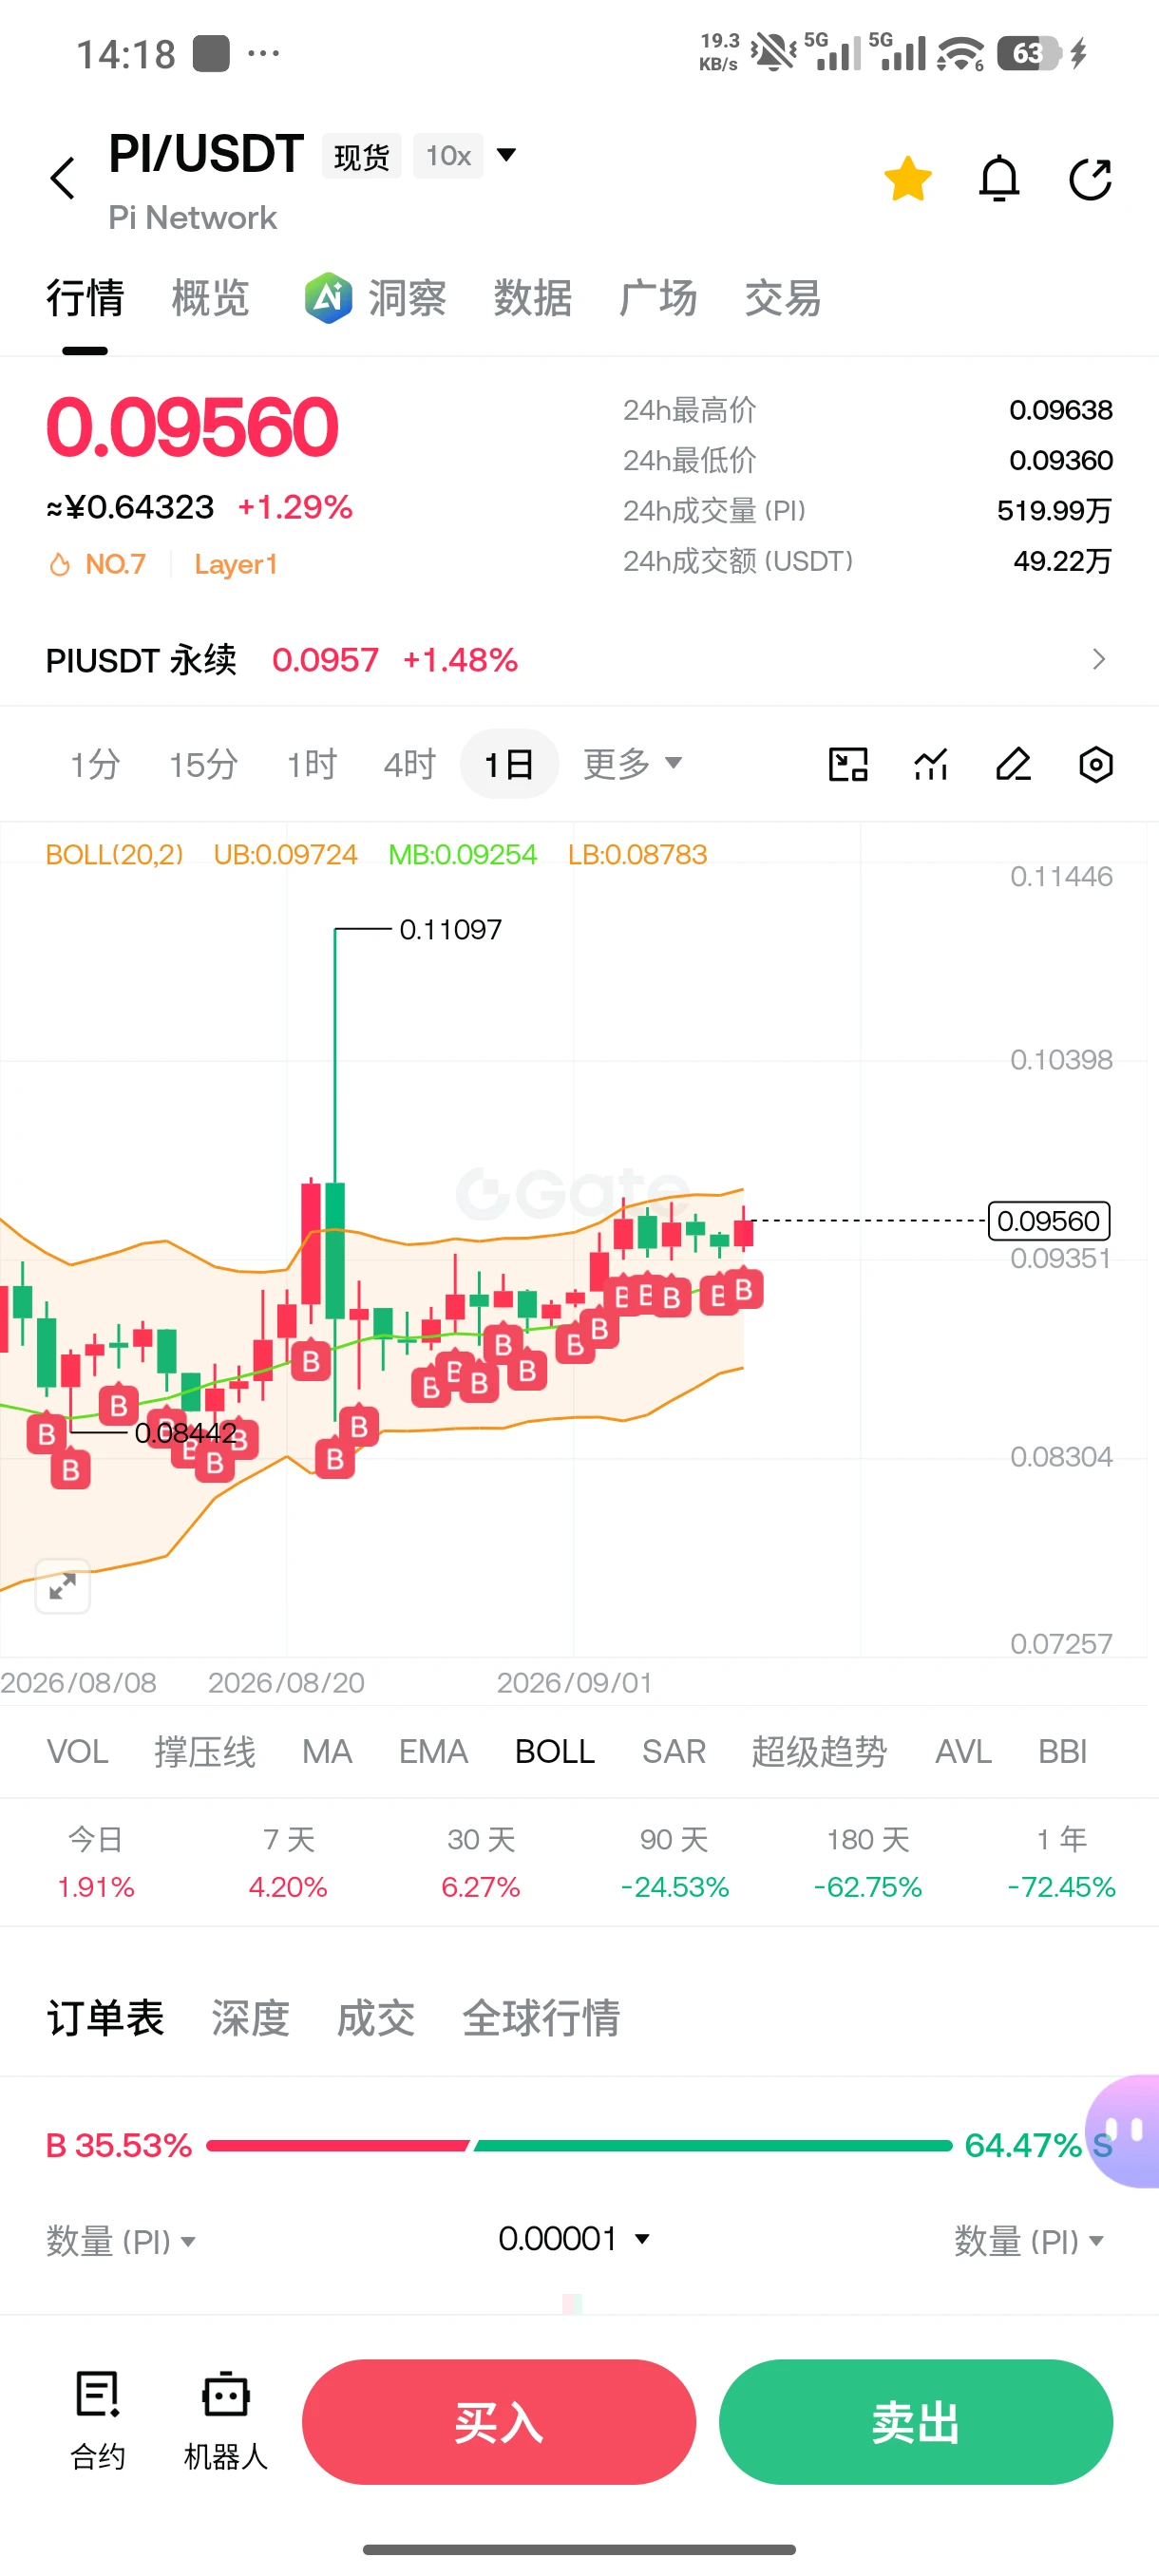Open 合约 futures icon
The width and height of the screenshot is (1159, 2576).
98,2421
